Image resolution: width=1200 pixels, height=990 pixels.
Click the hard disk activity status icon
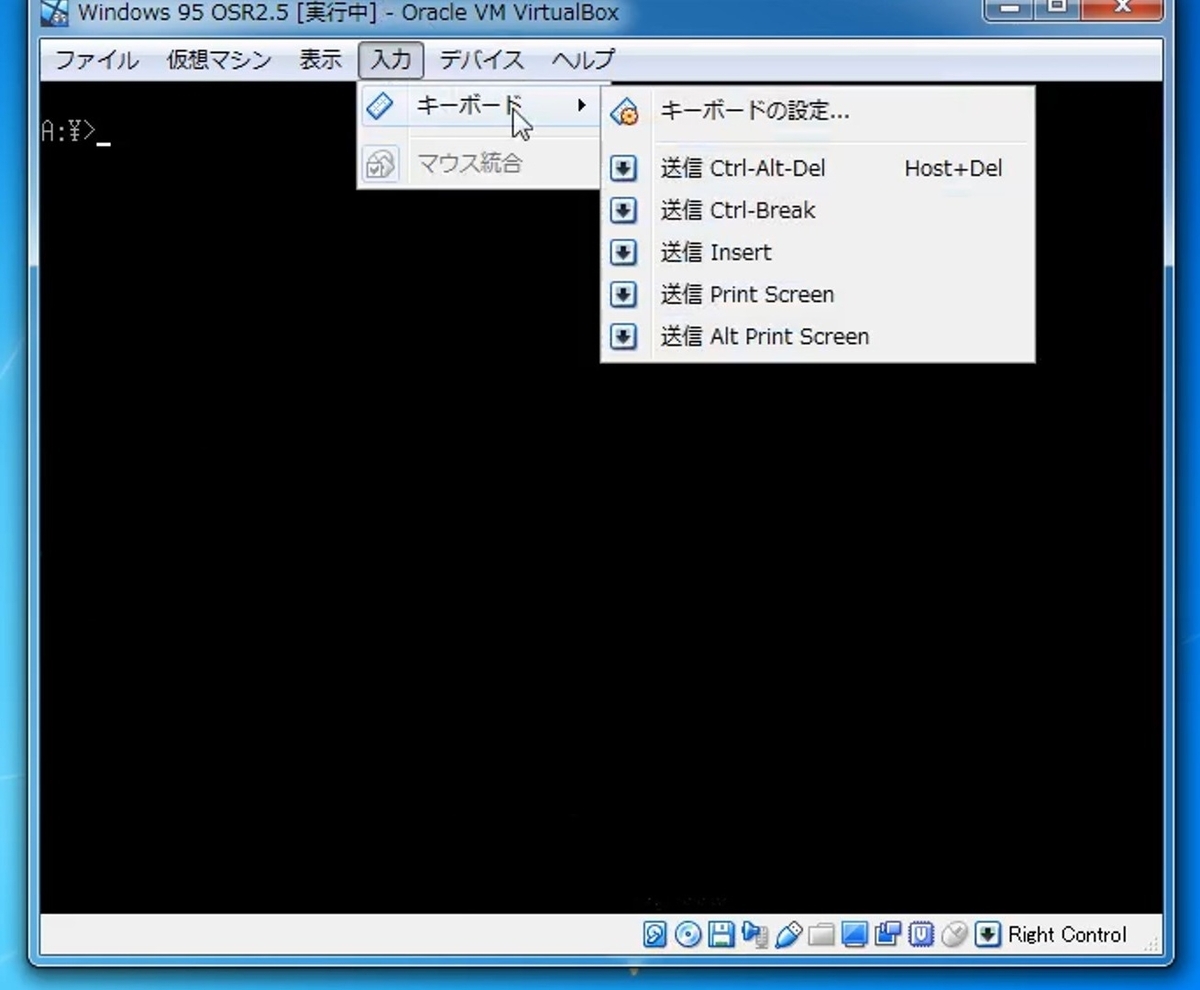pos(654,935)
